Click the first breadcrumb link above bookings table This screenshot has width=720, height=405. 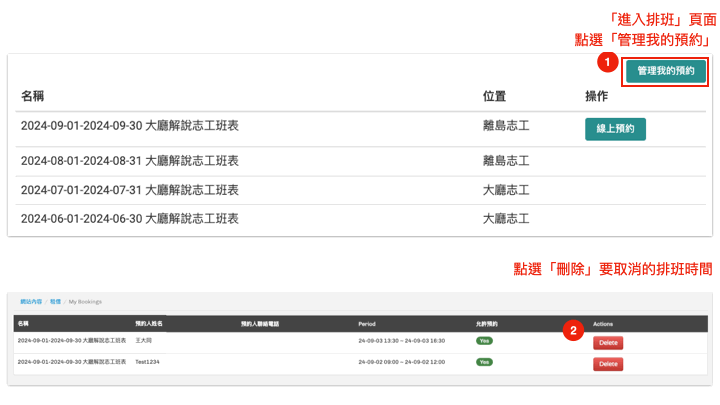point(31,301)
